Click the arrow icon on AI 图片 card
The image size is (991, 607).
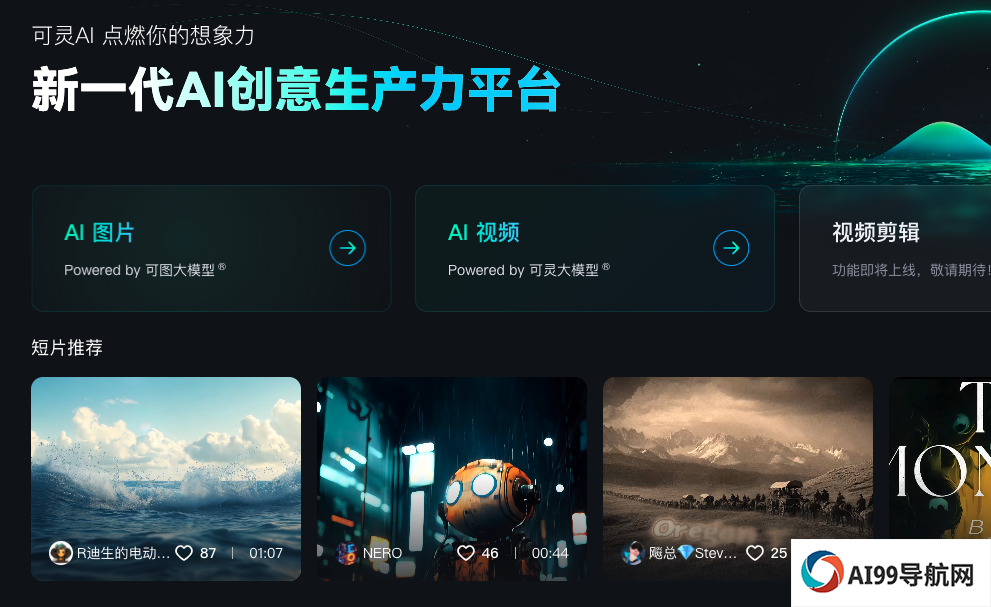pyautogui.click(x=348, y=248)
